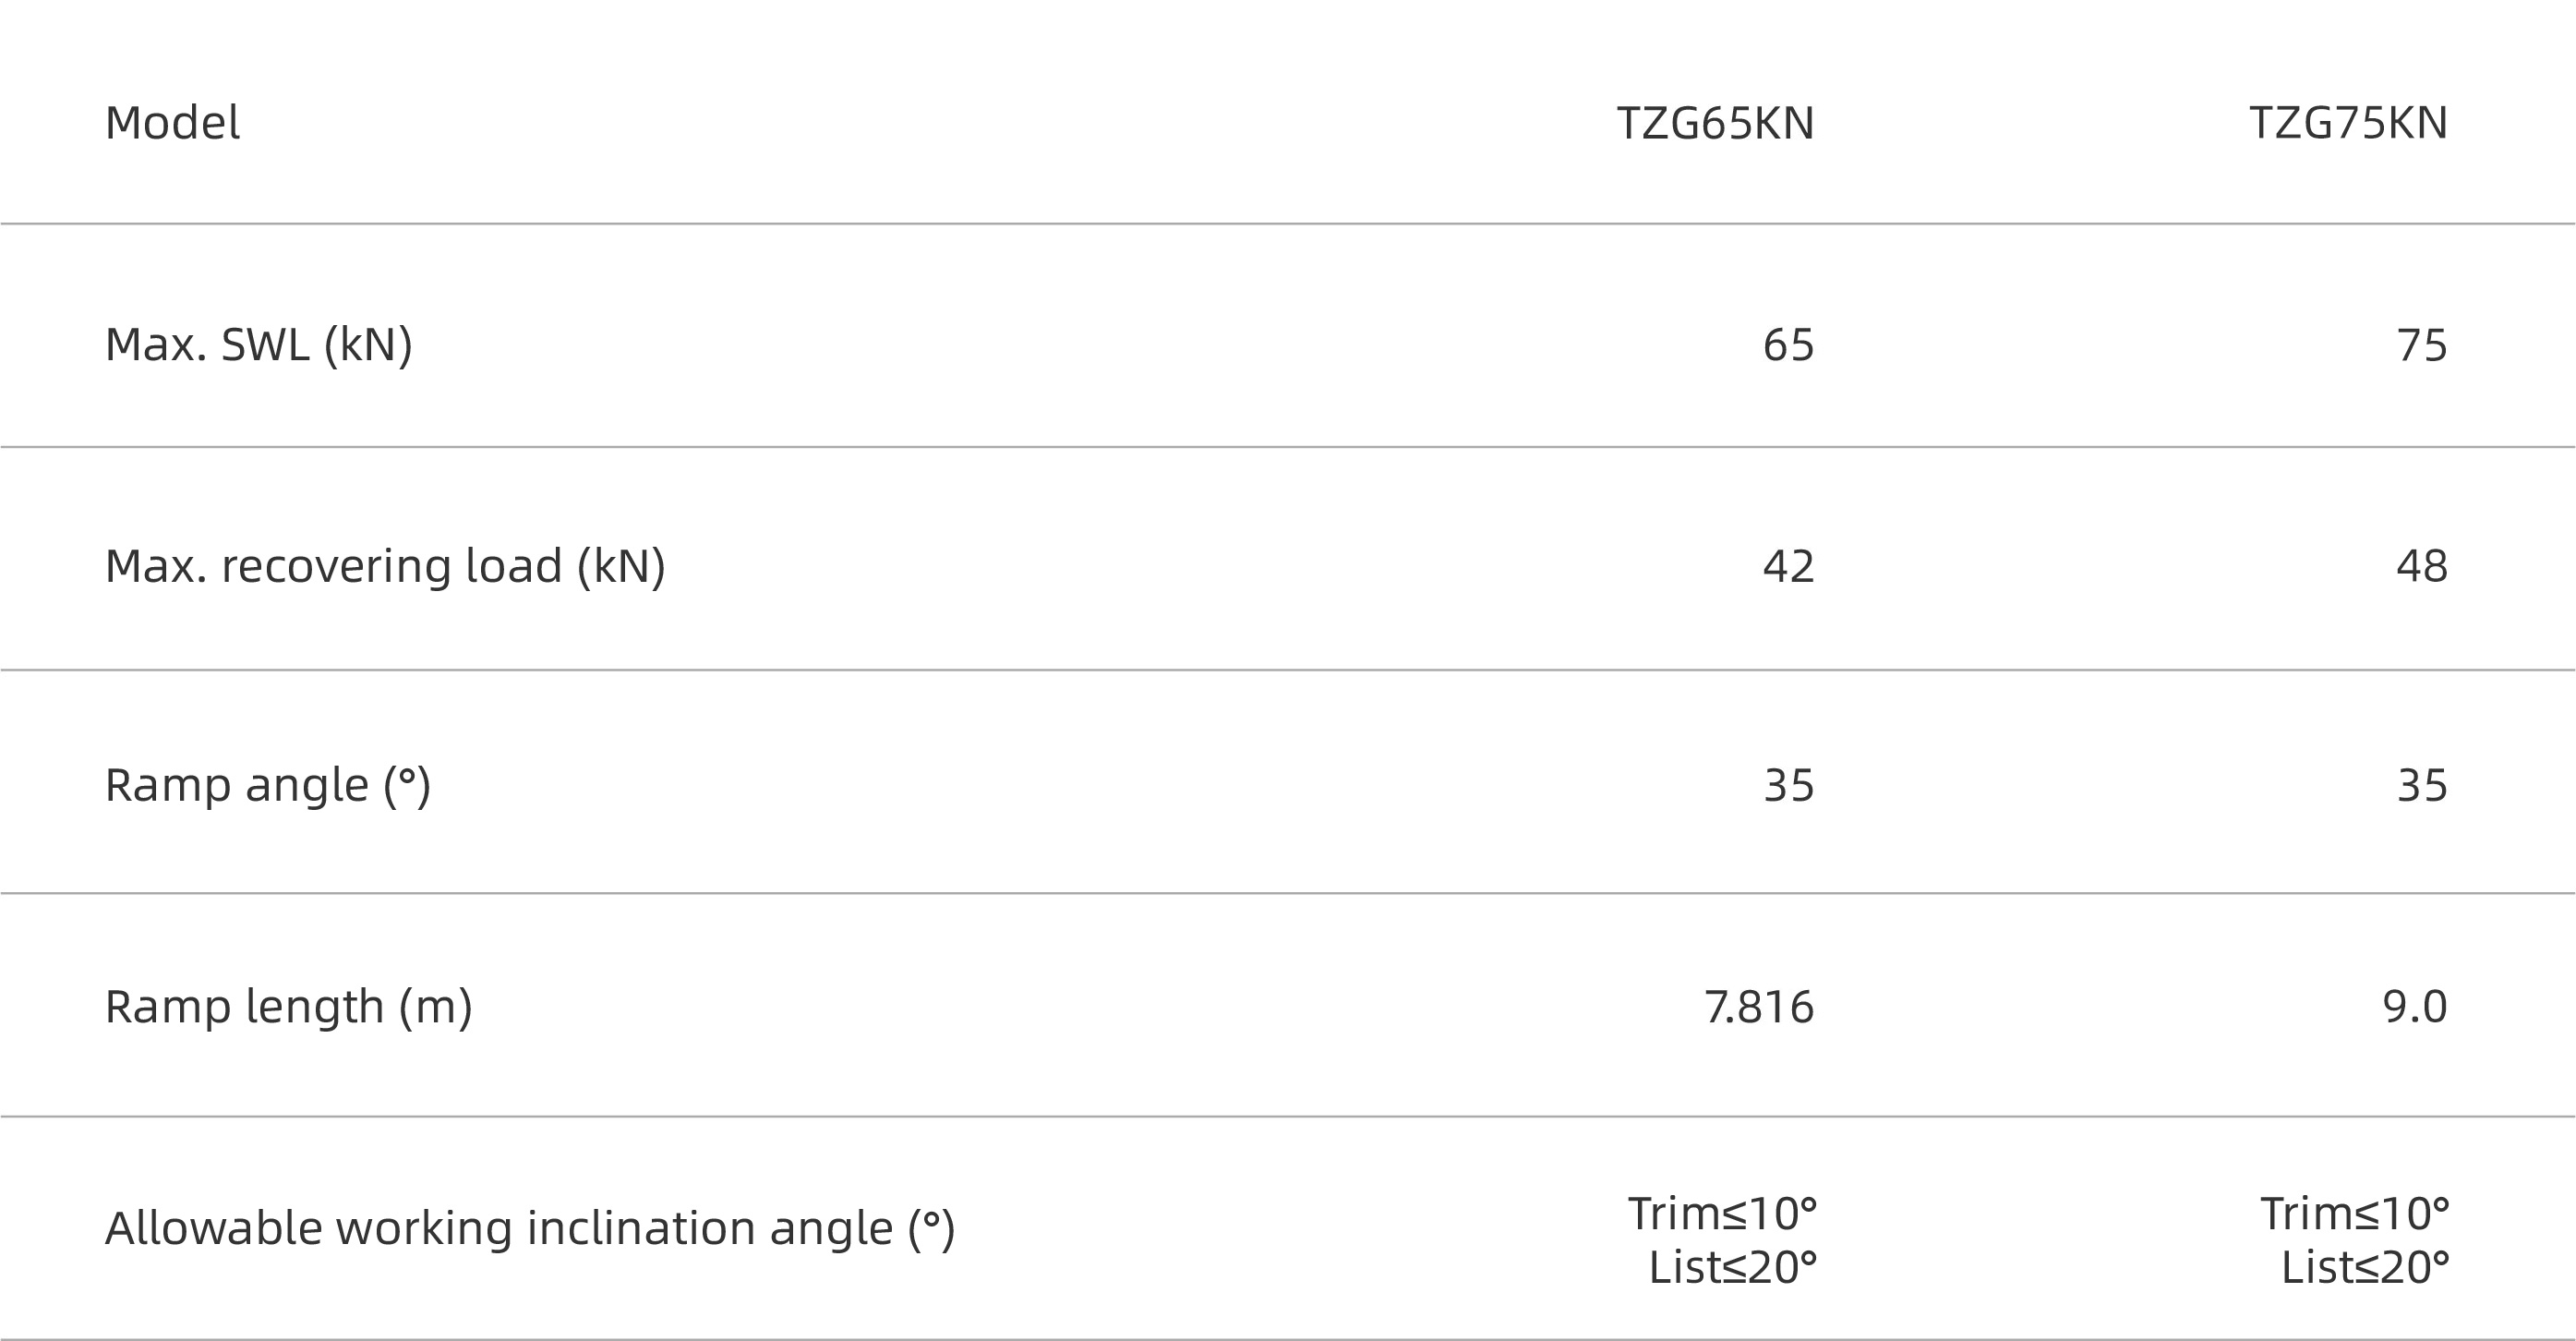Click the 65 value under TZG65KN
Screen dimensions: 2576x1341
[1788, 345]
